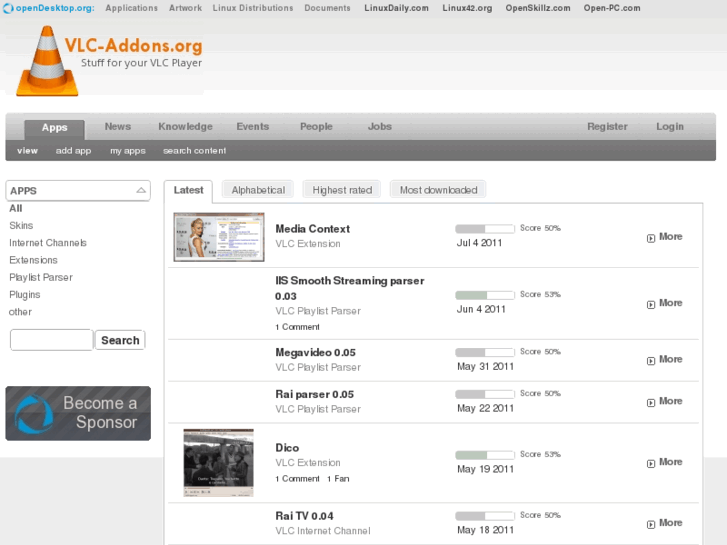Screen dimensions: 727x545
Task: Open the Linux42.org top link
Action: tap(467, 8)
